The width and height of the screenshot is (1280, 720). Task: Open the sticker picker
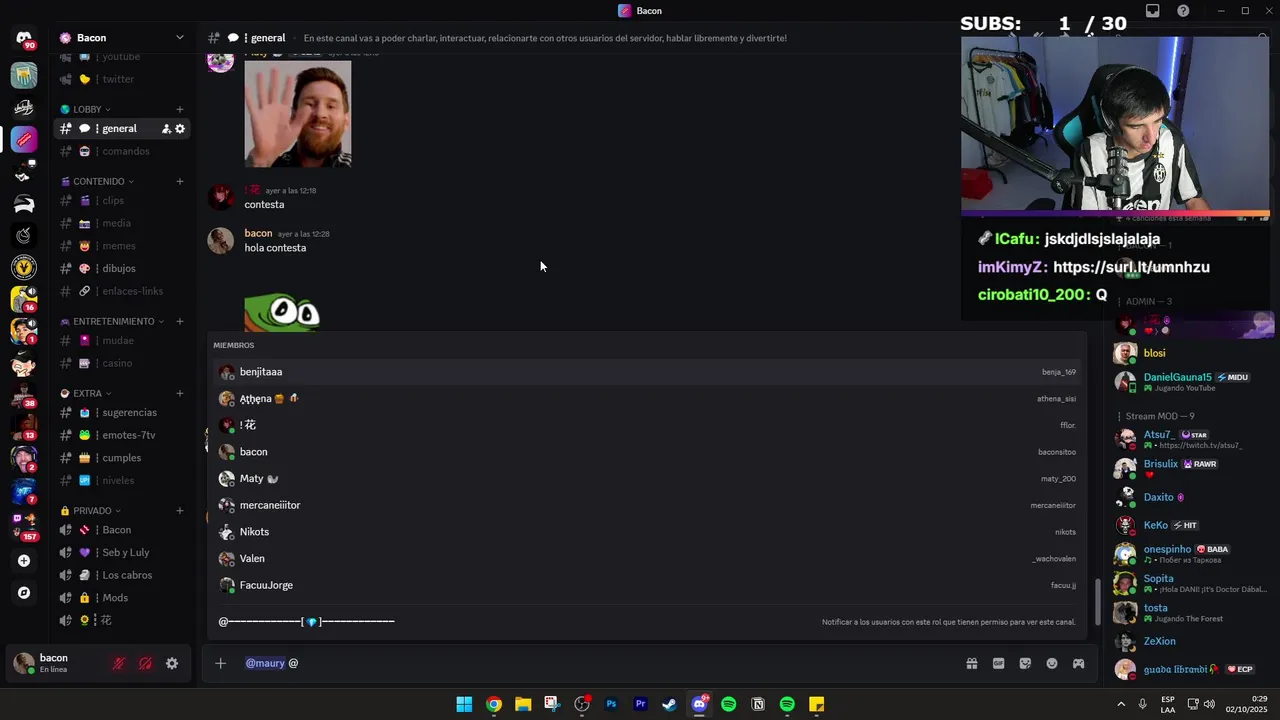point(1025,663)
